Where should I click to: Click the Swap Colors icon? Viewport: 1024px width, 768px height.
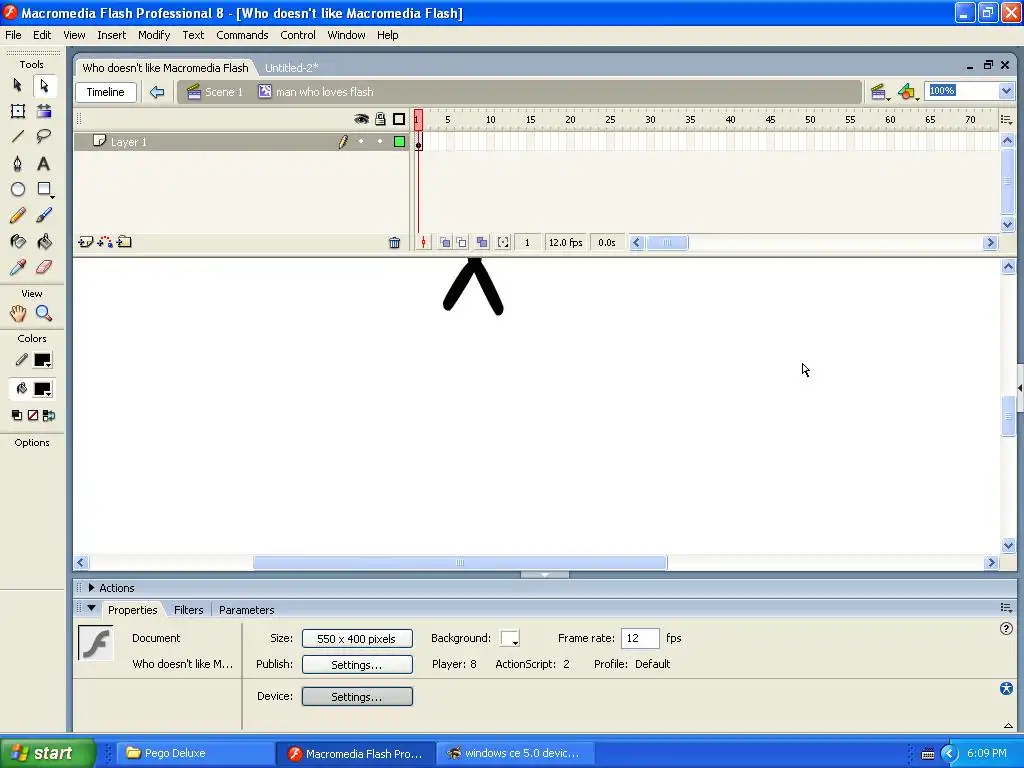point(48,415)
